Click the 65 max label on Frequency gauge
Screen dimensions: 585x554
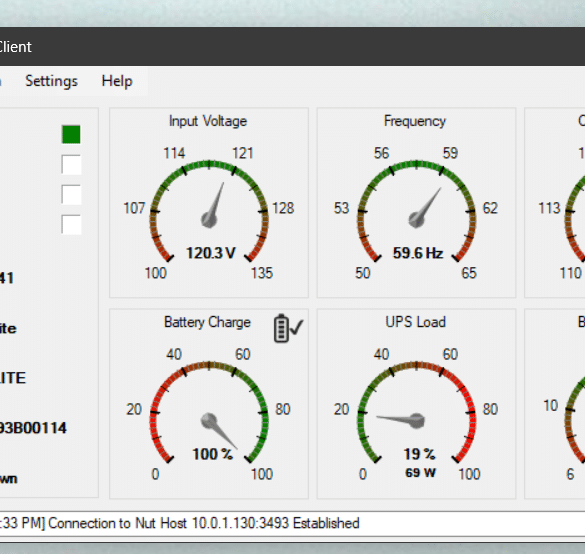[469, 273]
